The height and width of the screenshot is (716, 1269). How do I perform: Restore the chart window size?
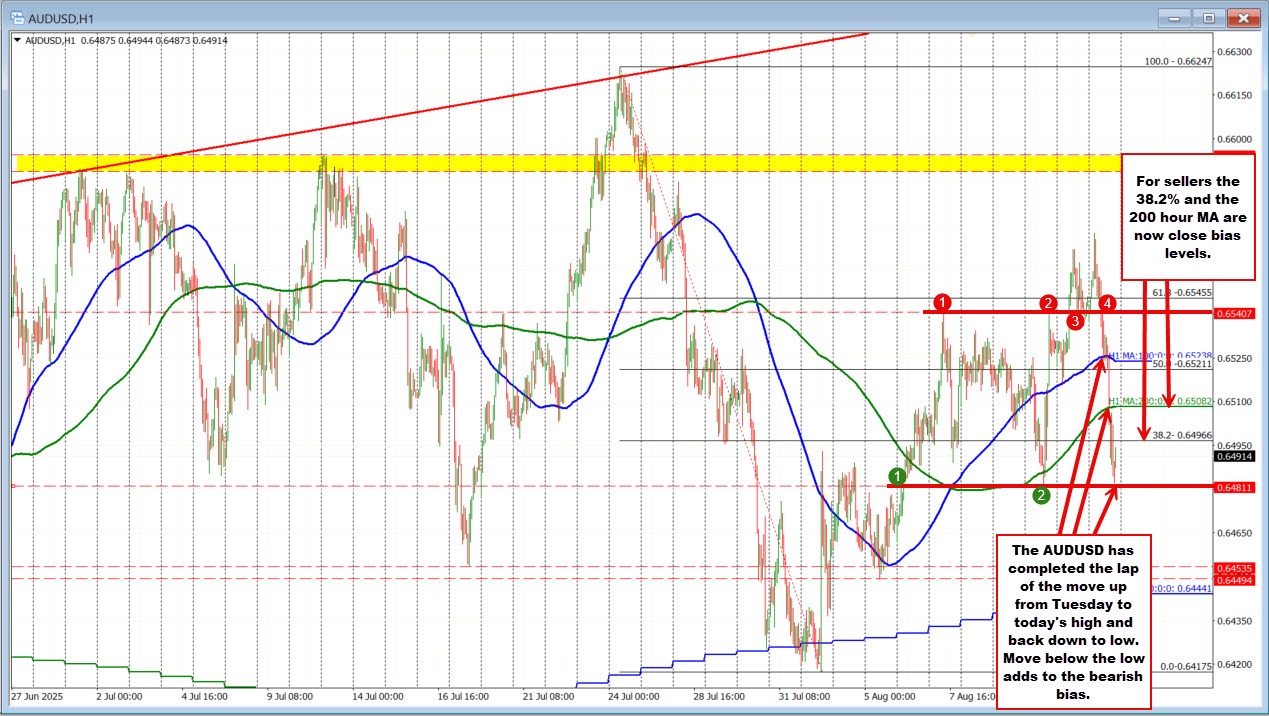(x=1209, y=17)
